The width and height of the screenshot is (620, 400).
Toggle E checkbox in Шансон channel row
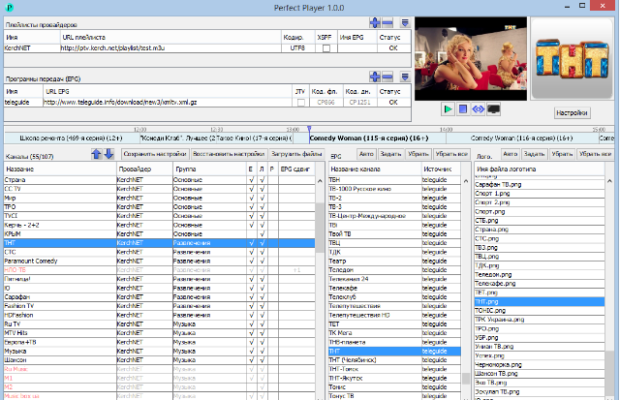coord(251,360)
